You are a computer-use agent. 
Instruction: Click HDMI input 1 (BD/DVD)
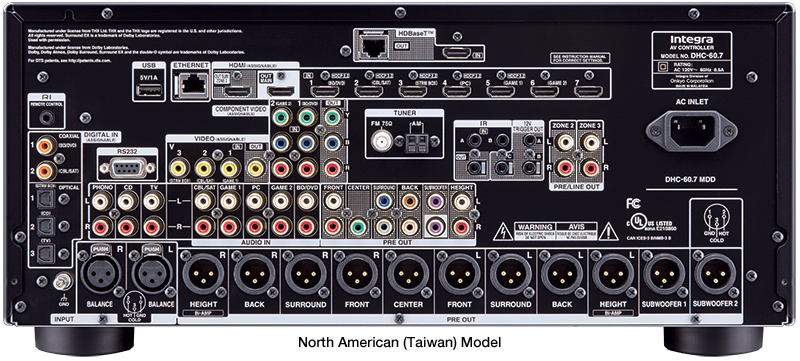[325, 92]
